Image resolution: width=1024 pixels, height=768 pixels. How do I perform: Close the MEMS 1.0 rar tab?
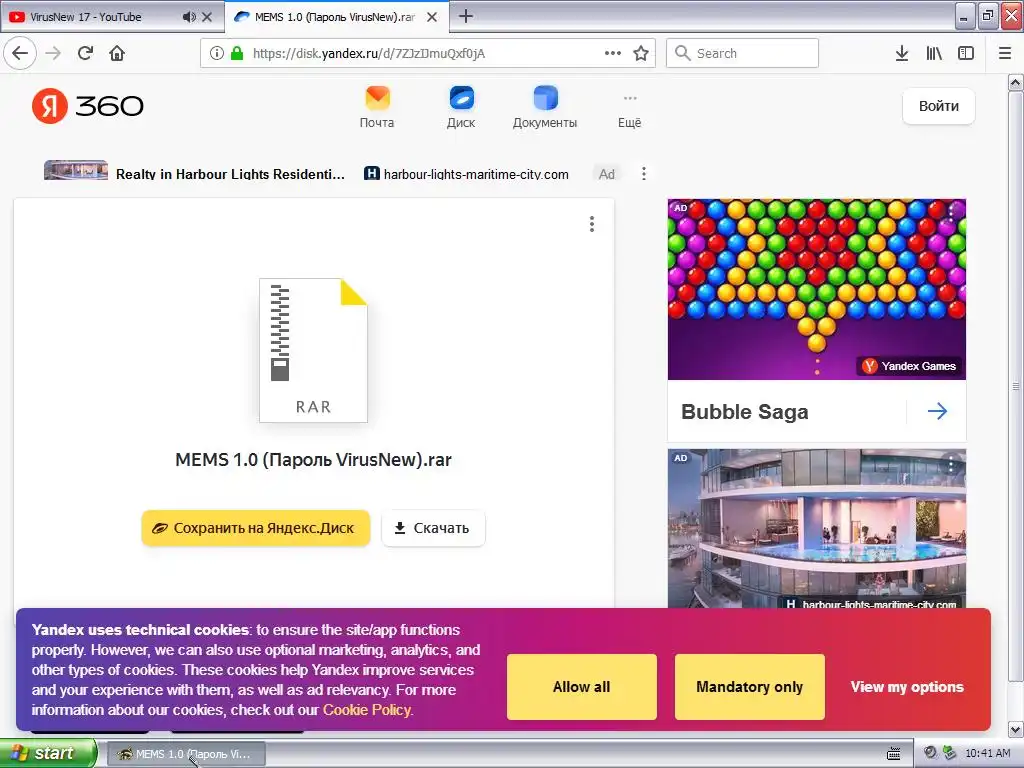[432, 17]
